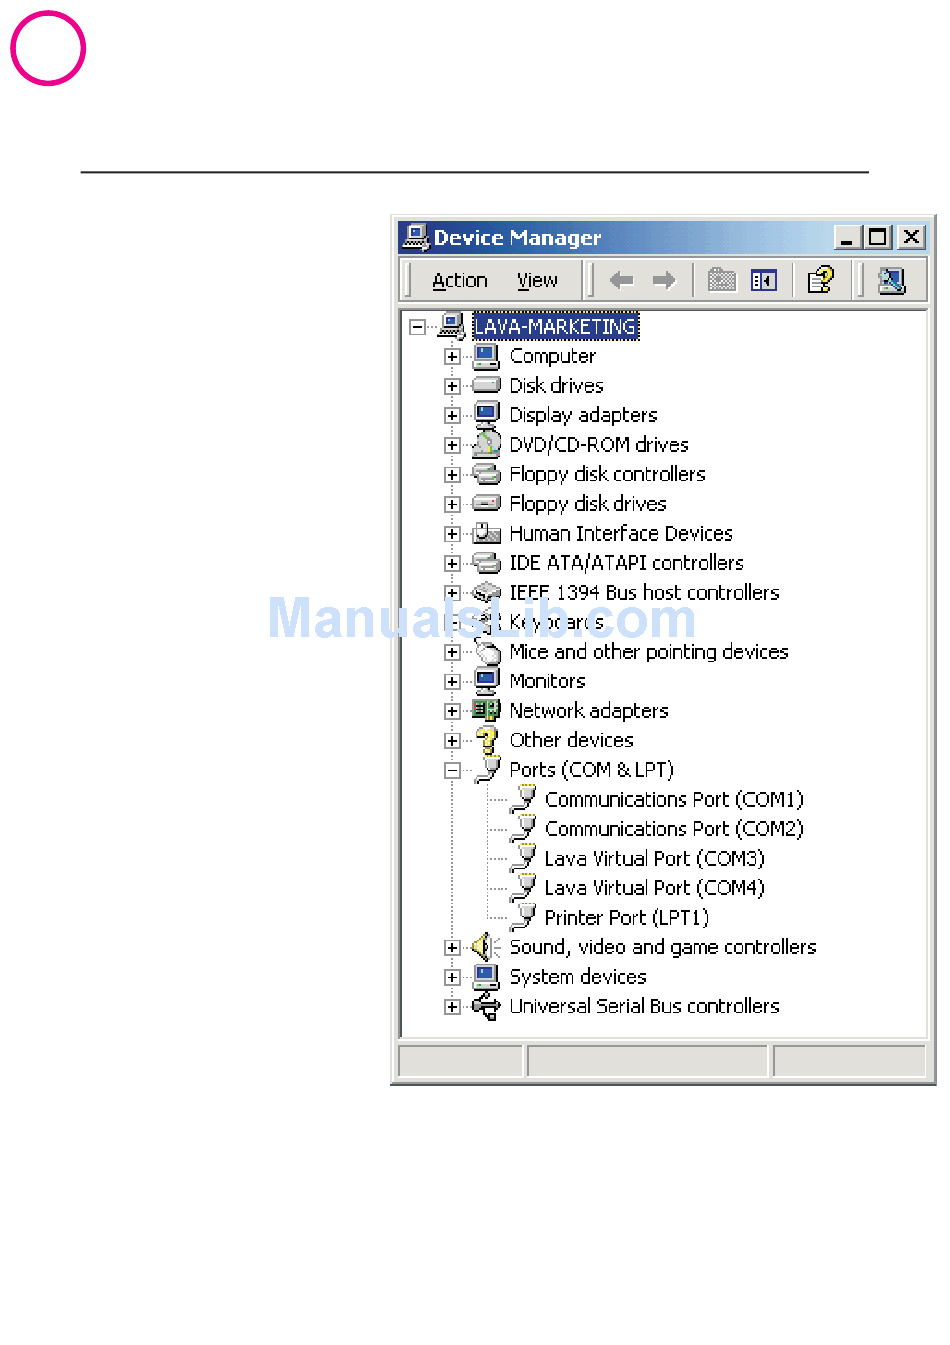Screen dimensions: 950x1345
Task: Click the Forward arrow toolbar icon
Action: (x=664, y=280)
